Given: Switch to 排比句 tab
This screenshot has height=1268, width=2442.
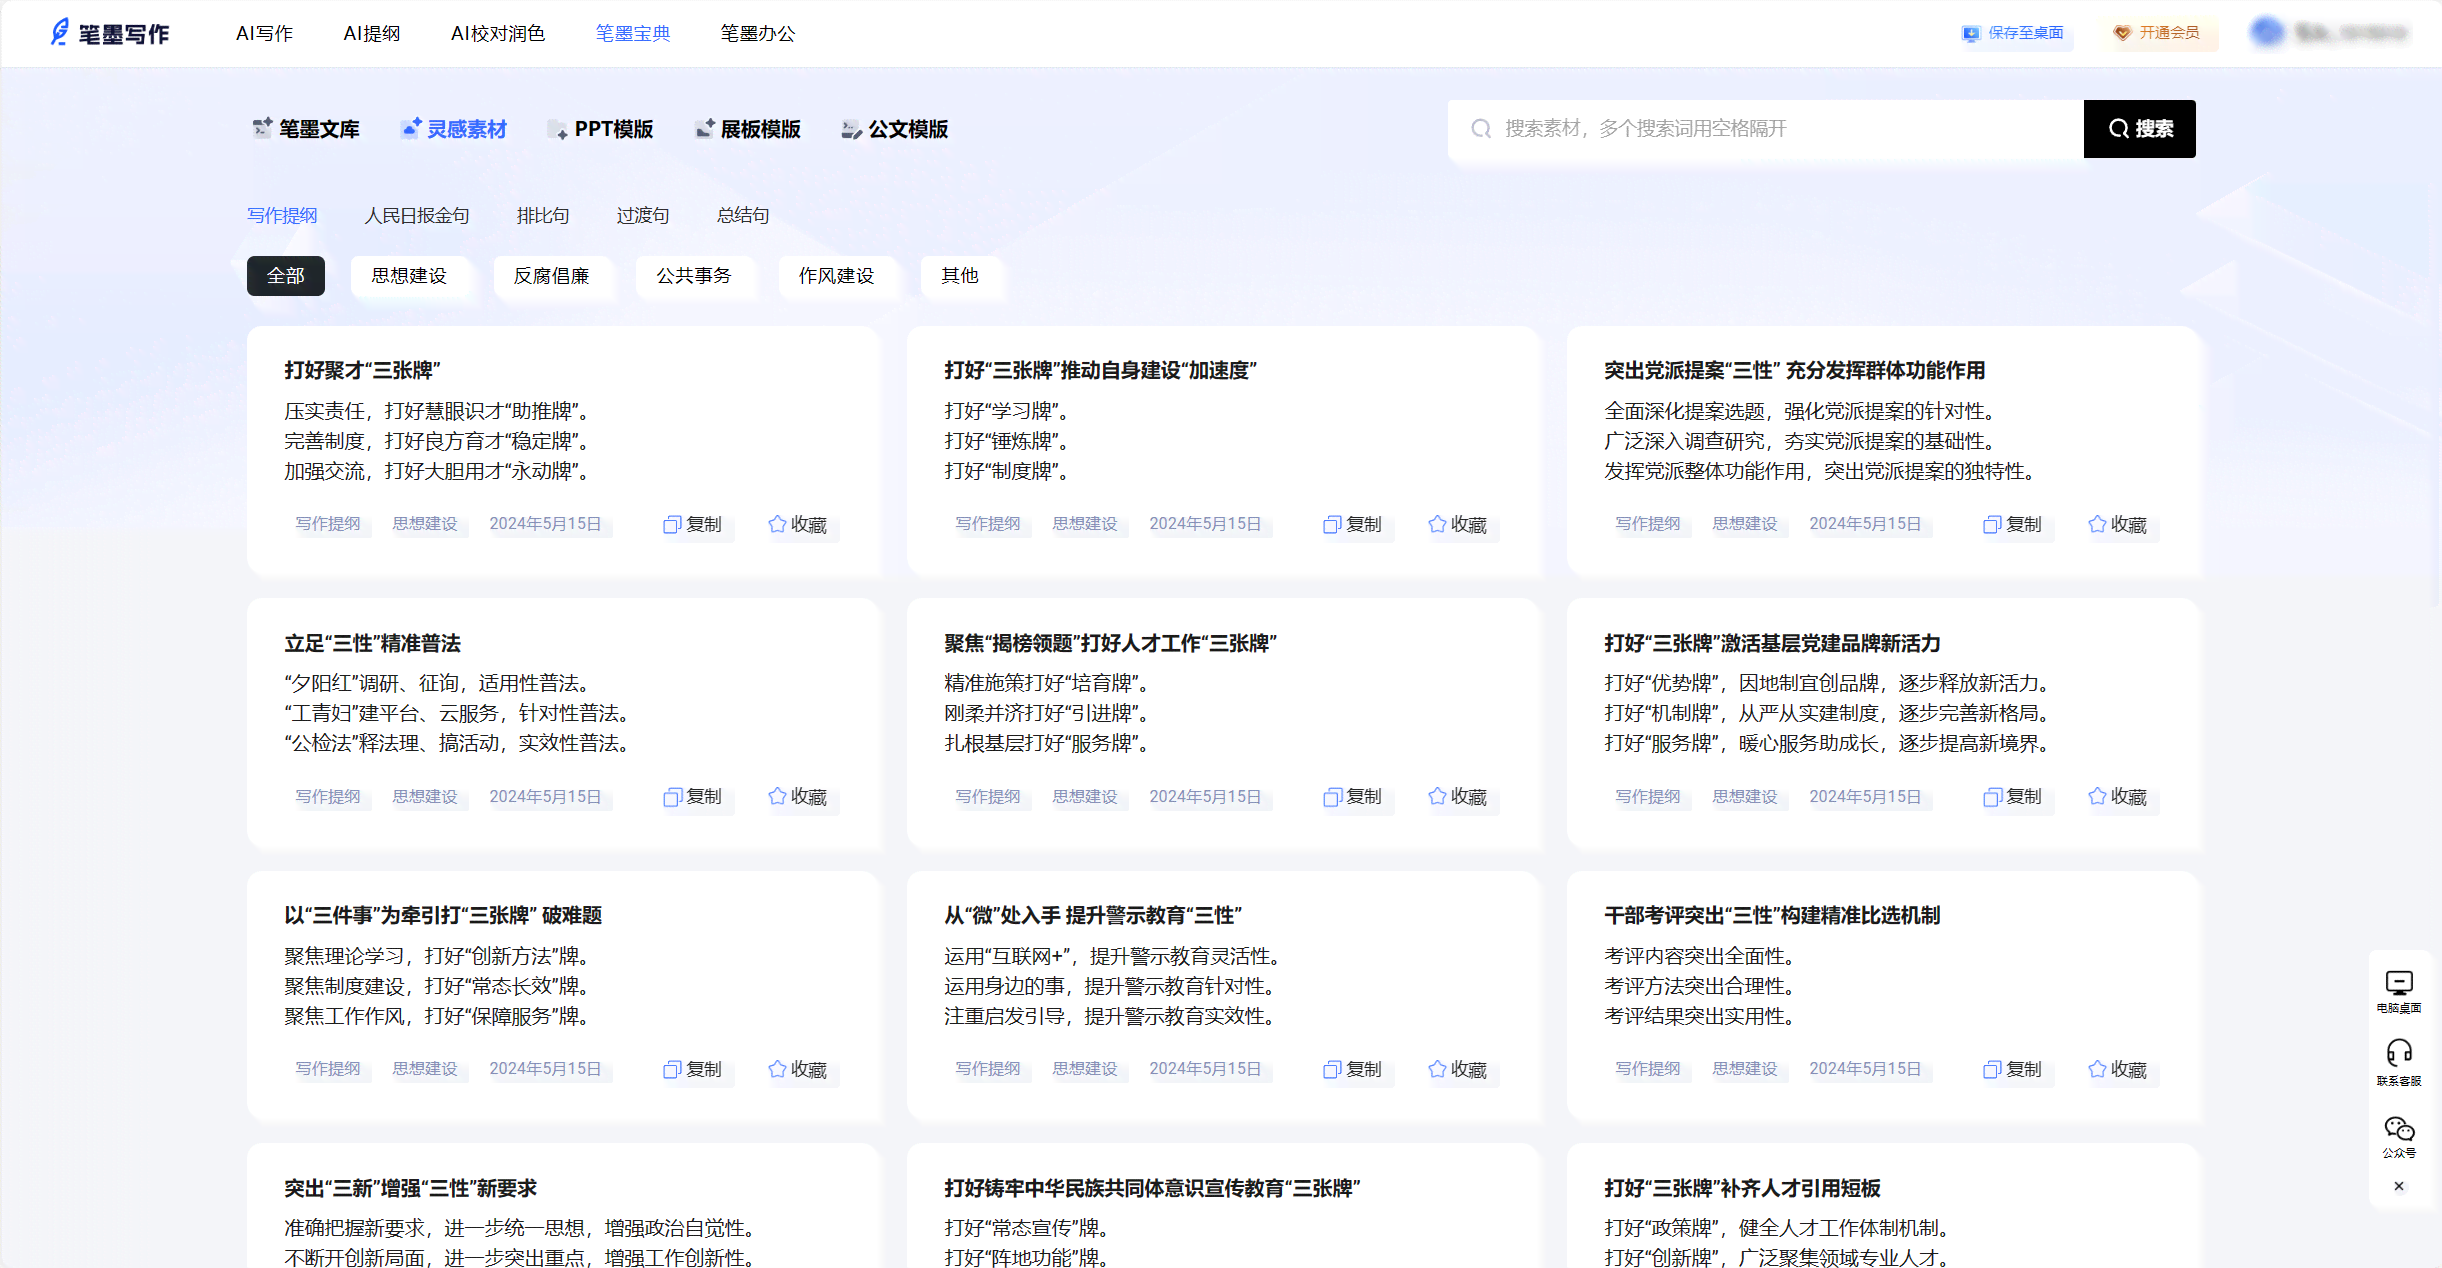Looking at the screenshot, I should 543,215.
